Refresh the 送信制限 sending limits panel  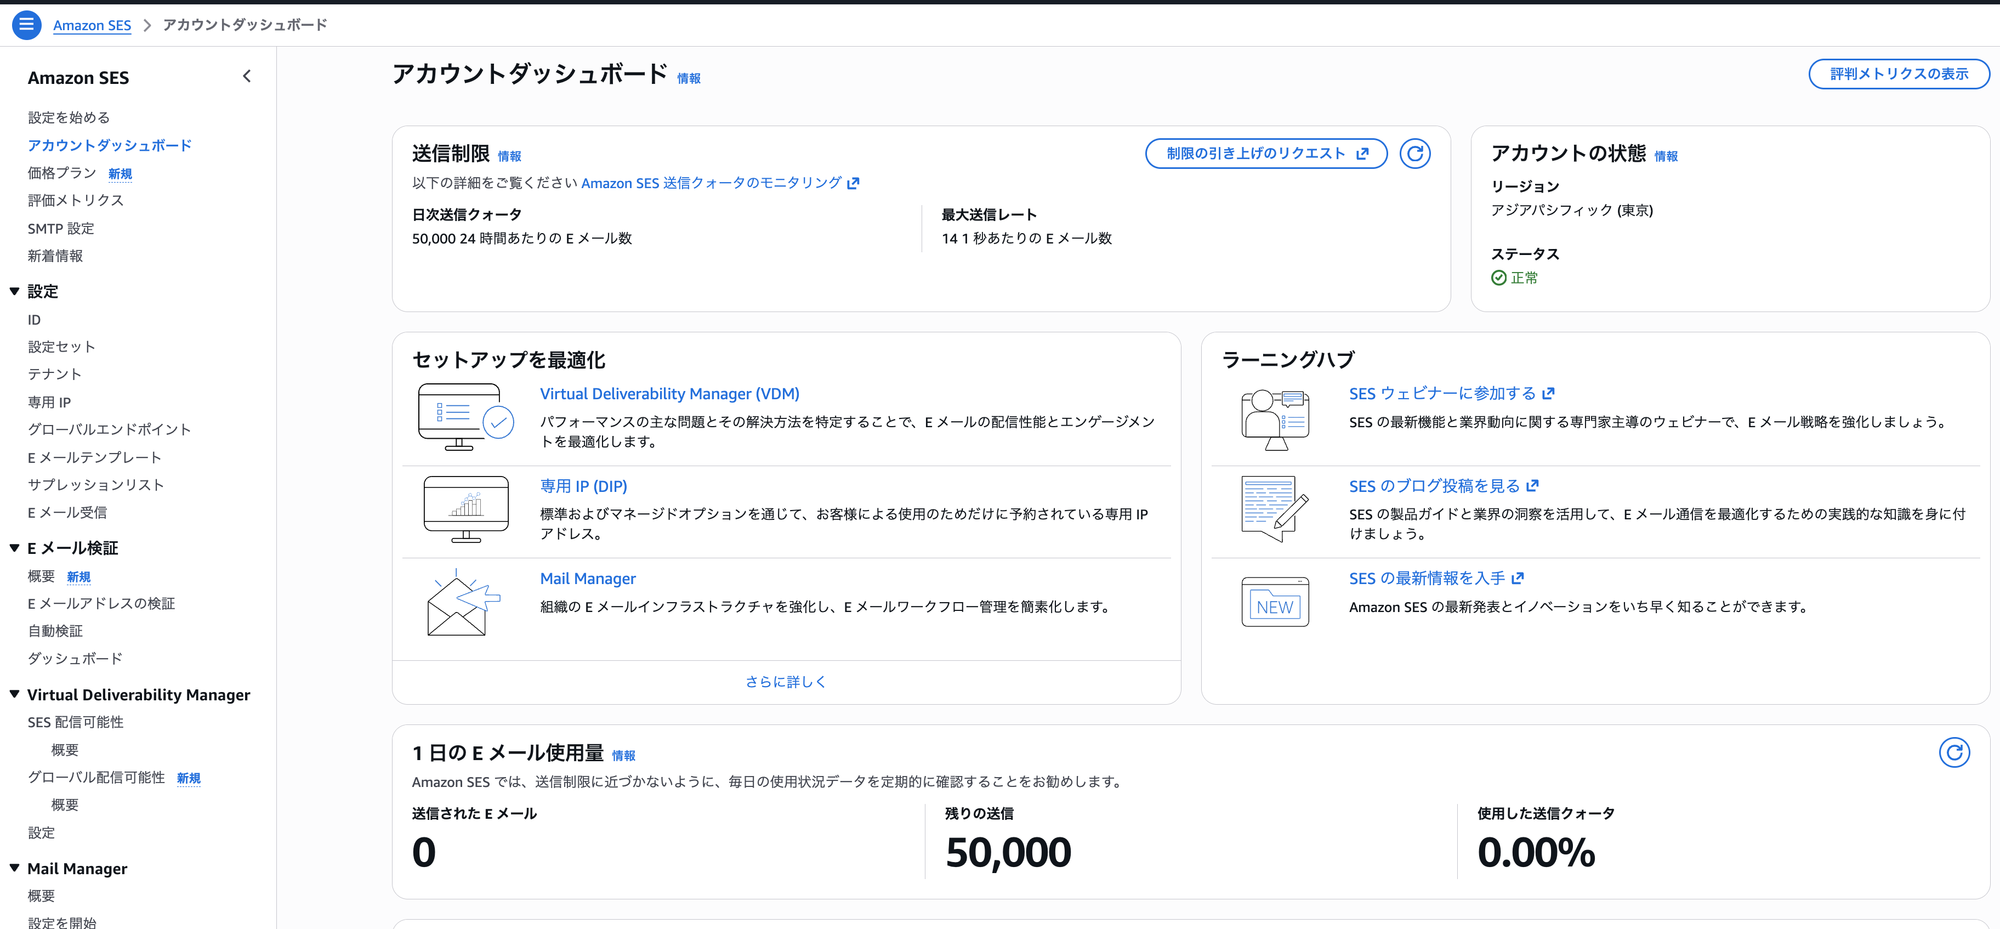(x=1415, y=154)
